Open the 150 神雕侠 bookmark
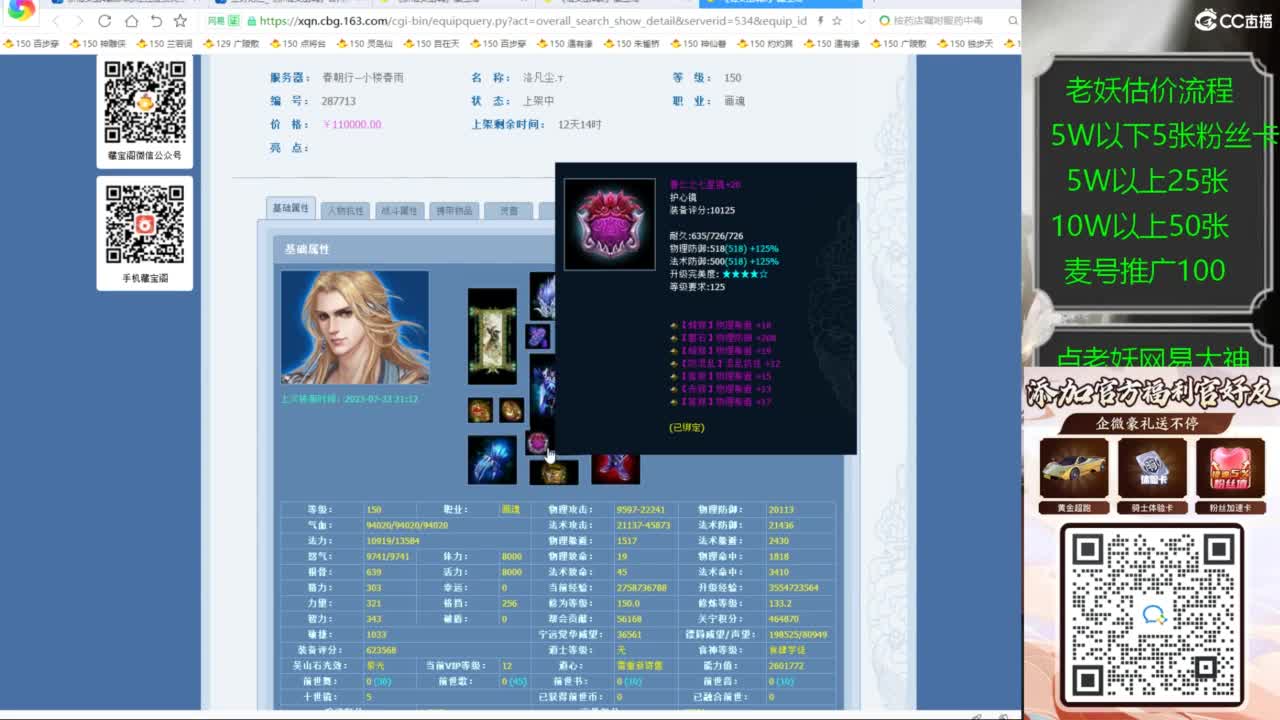The height and width of the screenshot is (720, 1280). click(x=99, y=44)
